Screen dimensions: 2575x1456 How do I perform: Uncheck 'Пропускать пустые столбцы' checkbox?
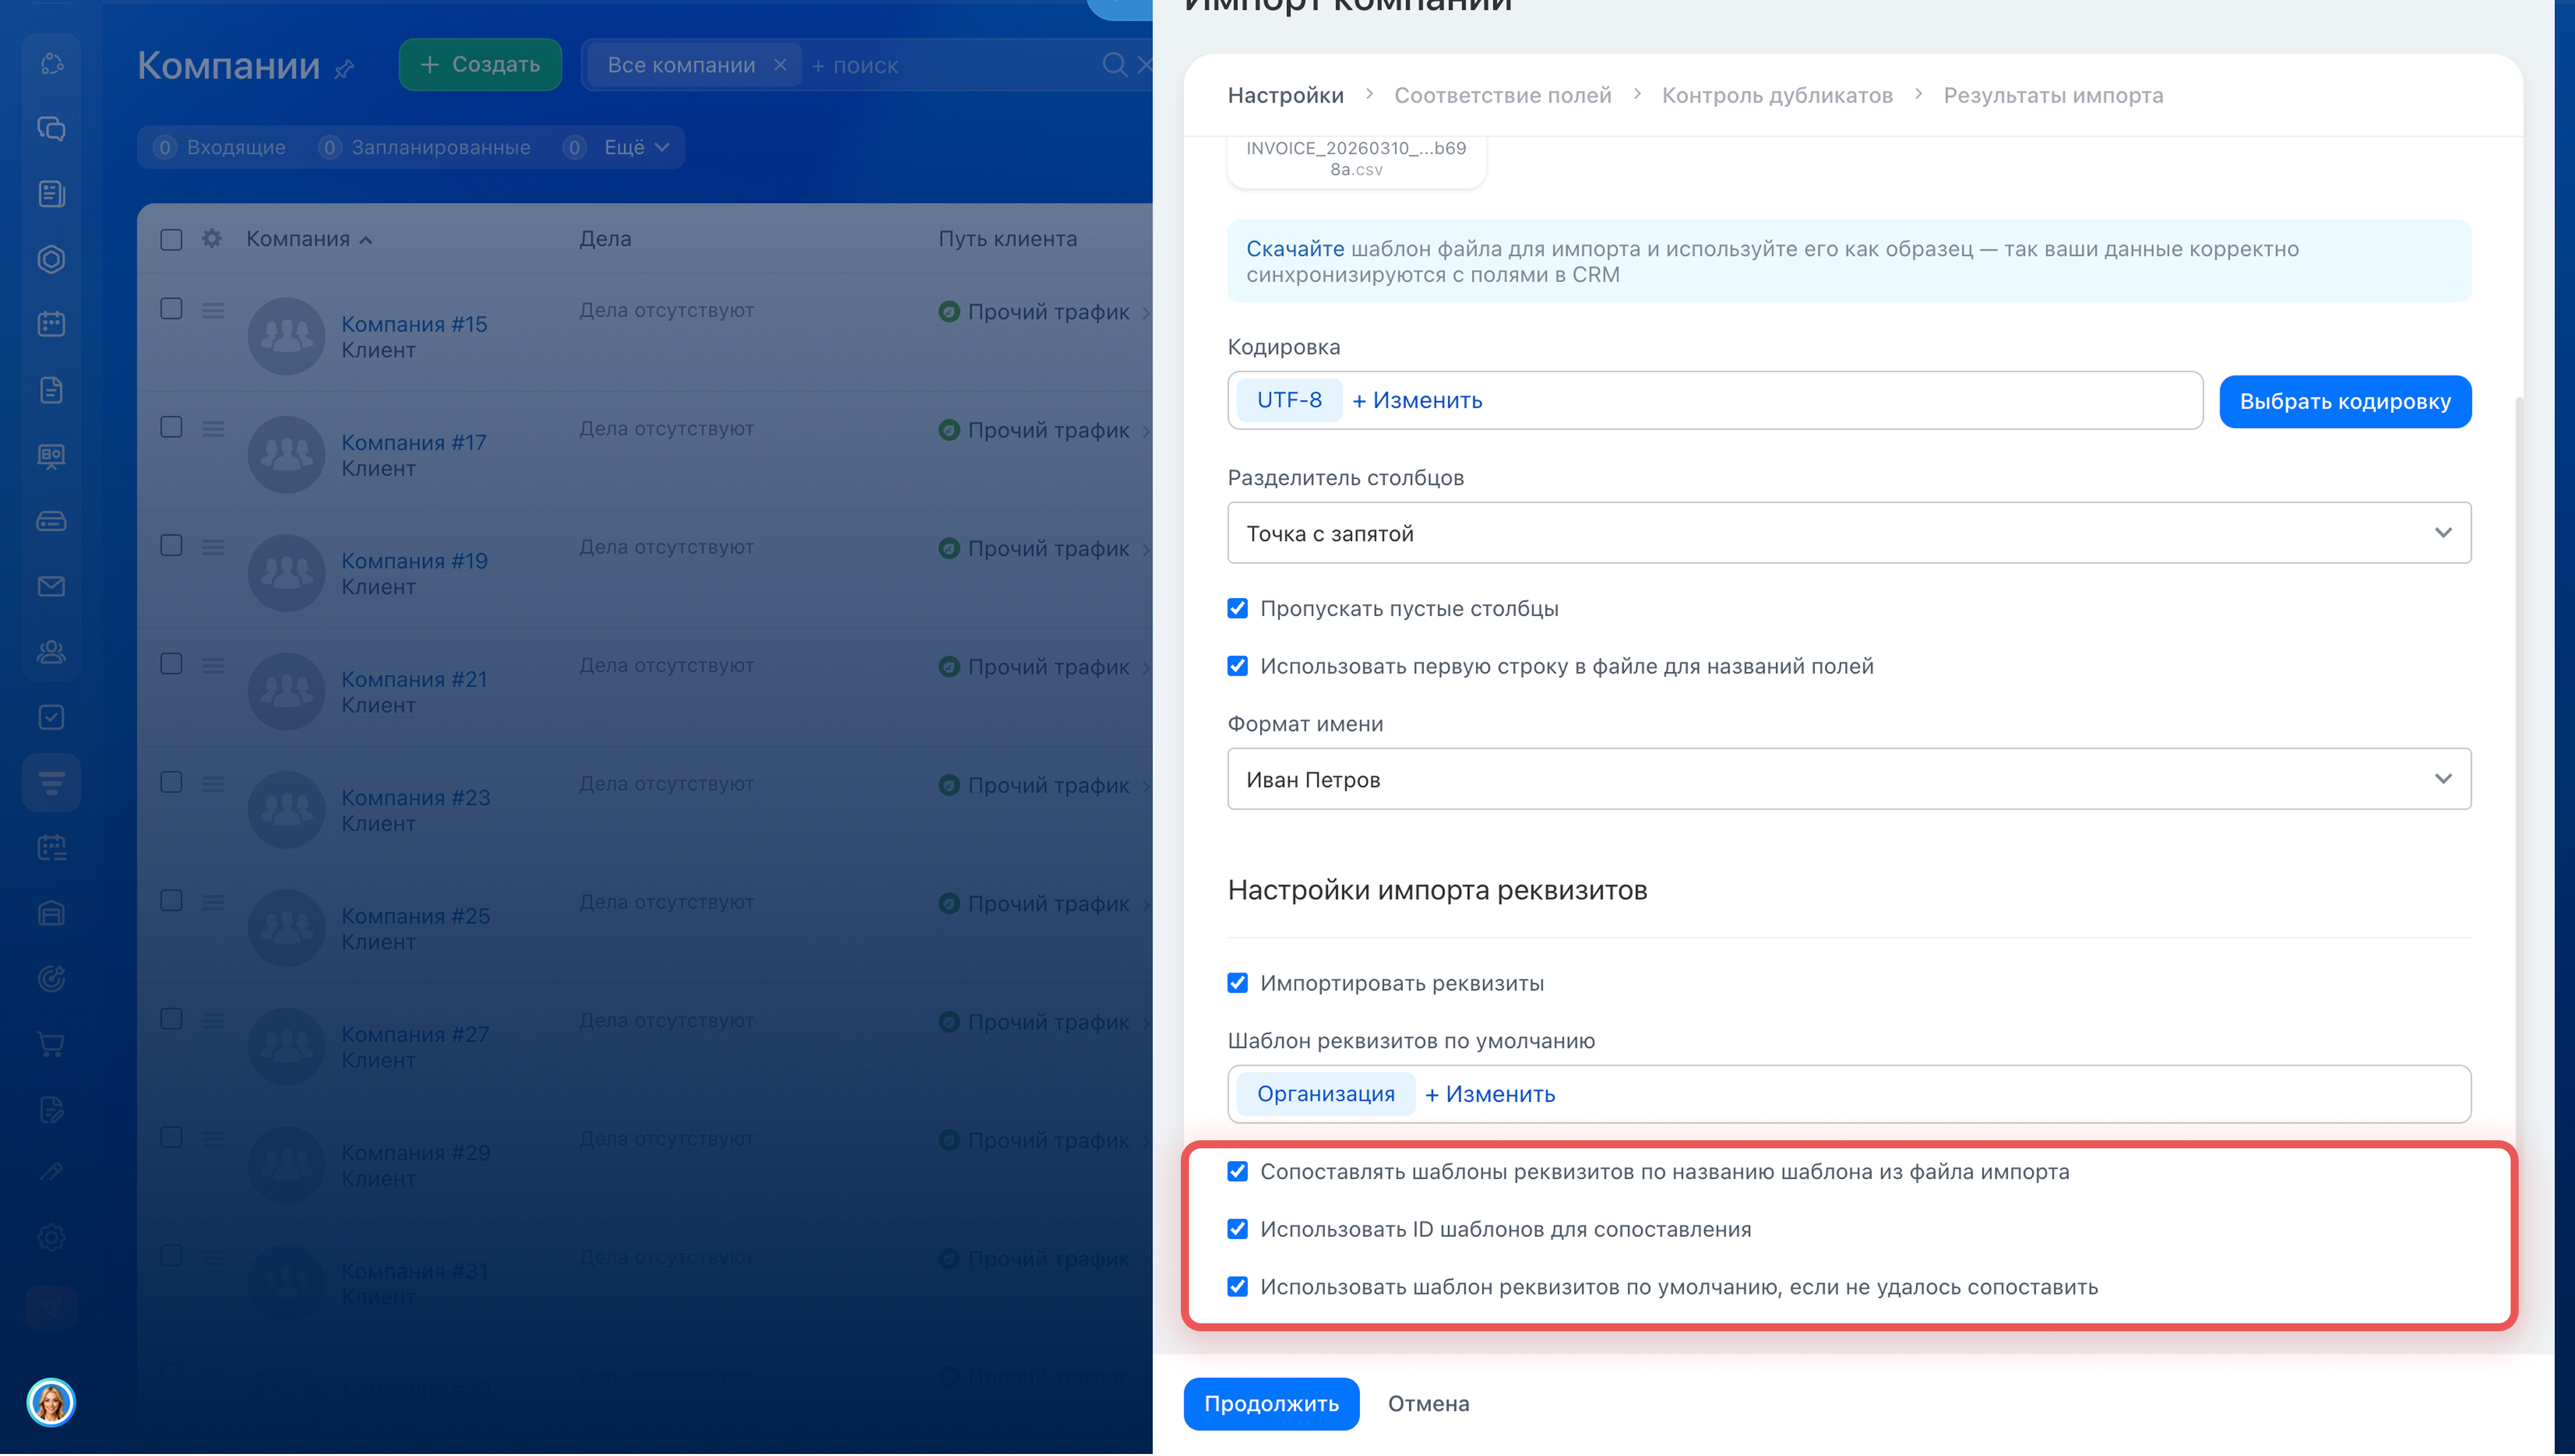(1238, 609)
